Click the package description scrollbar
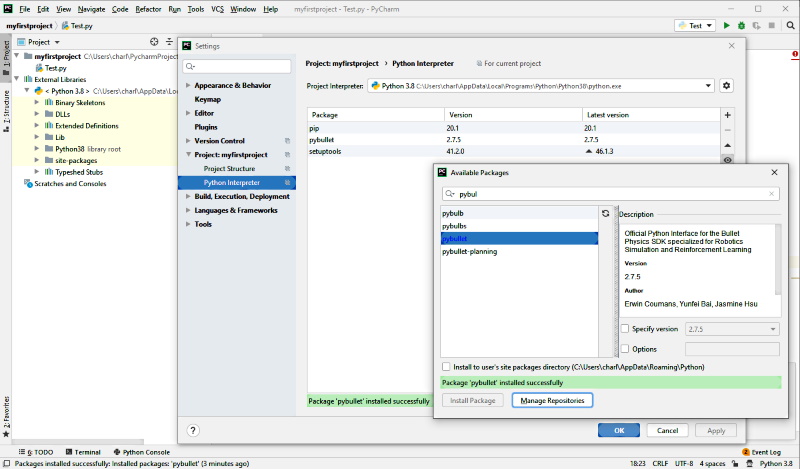Image resolution: width=800 pixels, height=469 pixels. pos(778,260)
